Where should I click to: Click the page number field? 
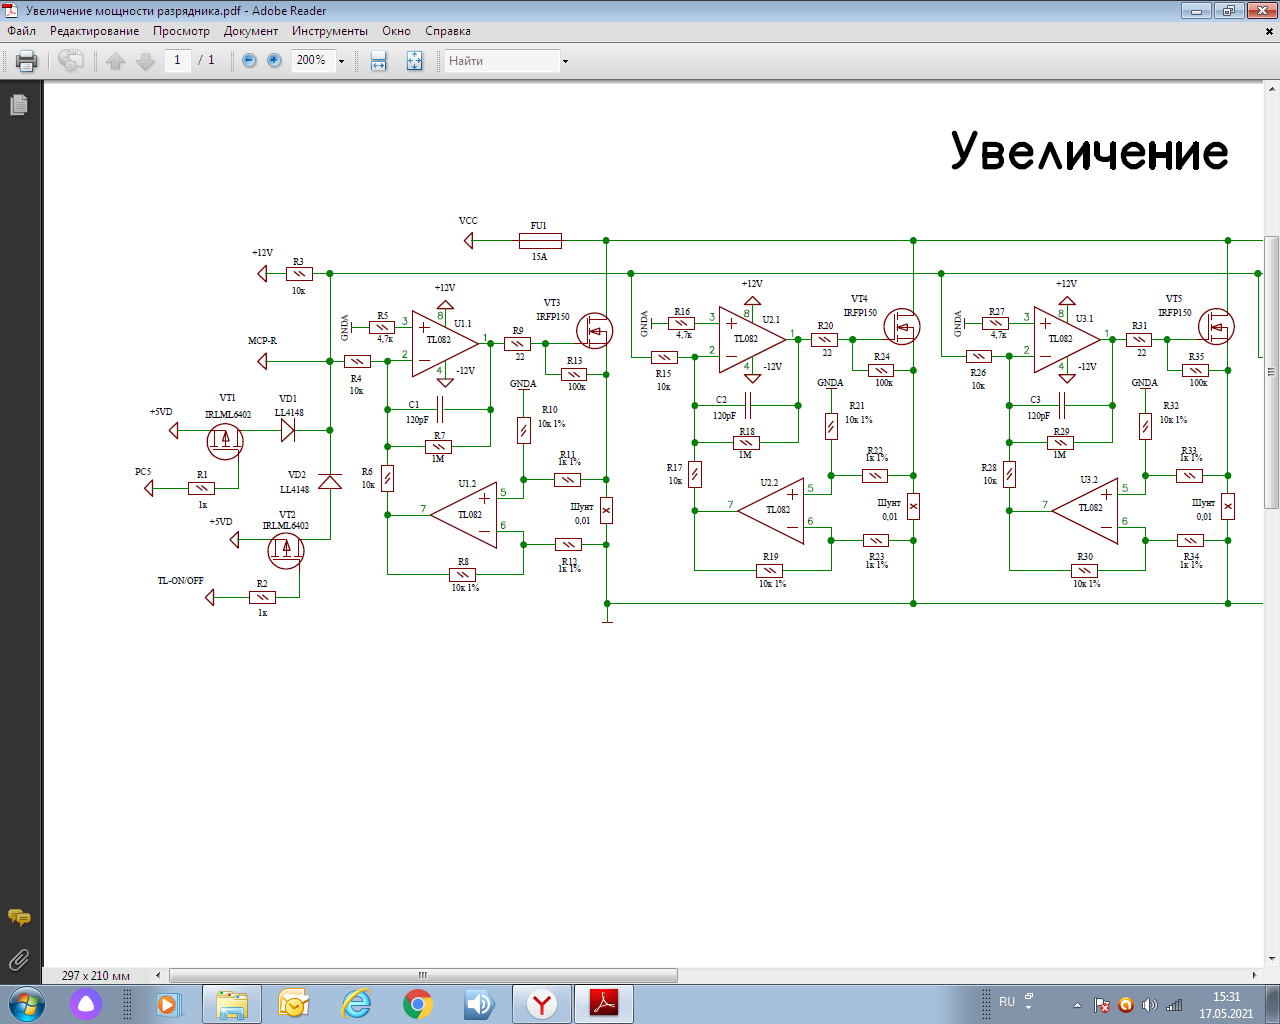(x=177, y=61)
